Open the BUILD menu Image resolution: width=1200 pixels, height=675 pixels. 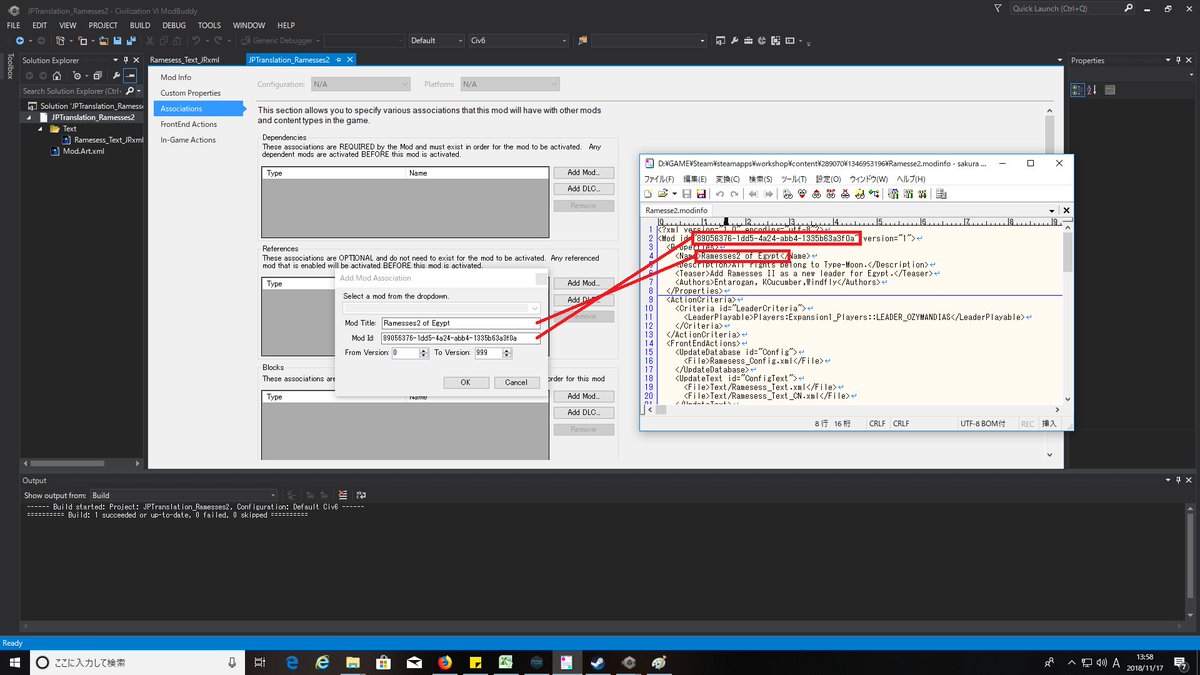coord(139,25)
